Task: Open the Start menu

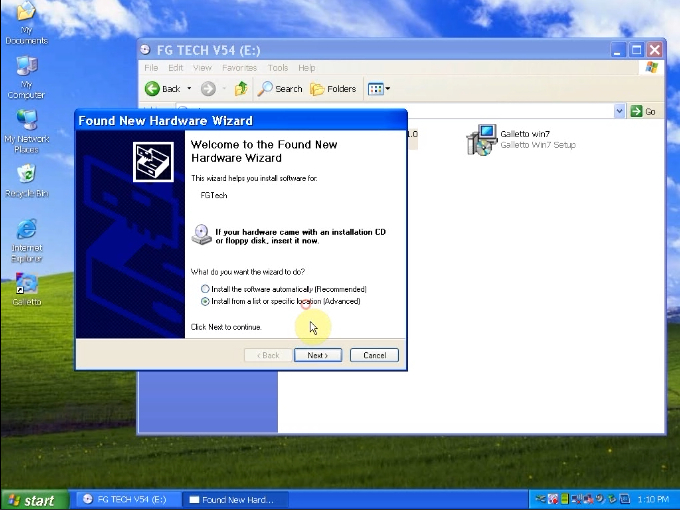Action: coord(35,500)
